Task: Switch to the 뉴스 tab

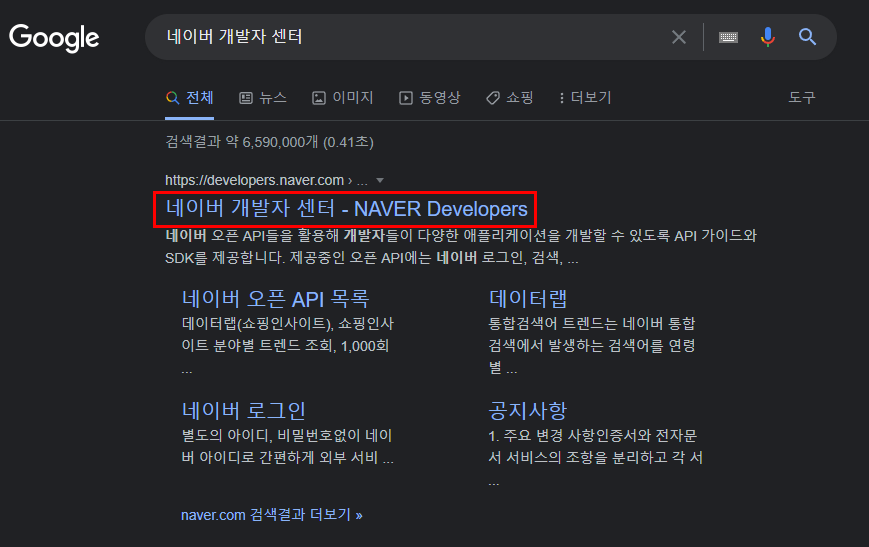Action: click(x=263, y=98)
